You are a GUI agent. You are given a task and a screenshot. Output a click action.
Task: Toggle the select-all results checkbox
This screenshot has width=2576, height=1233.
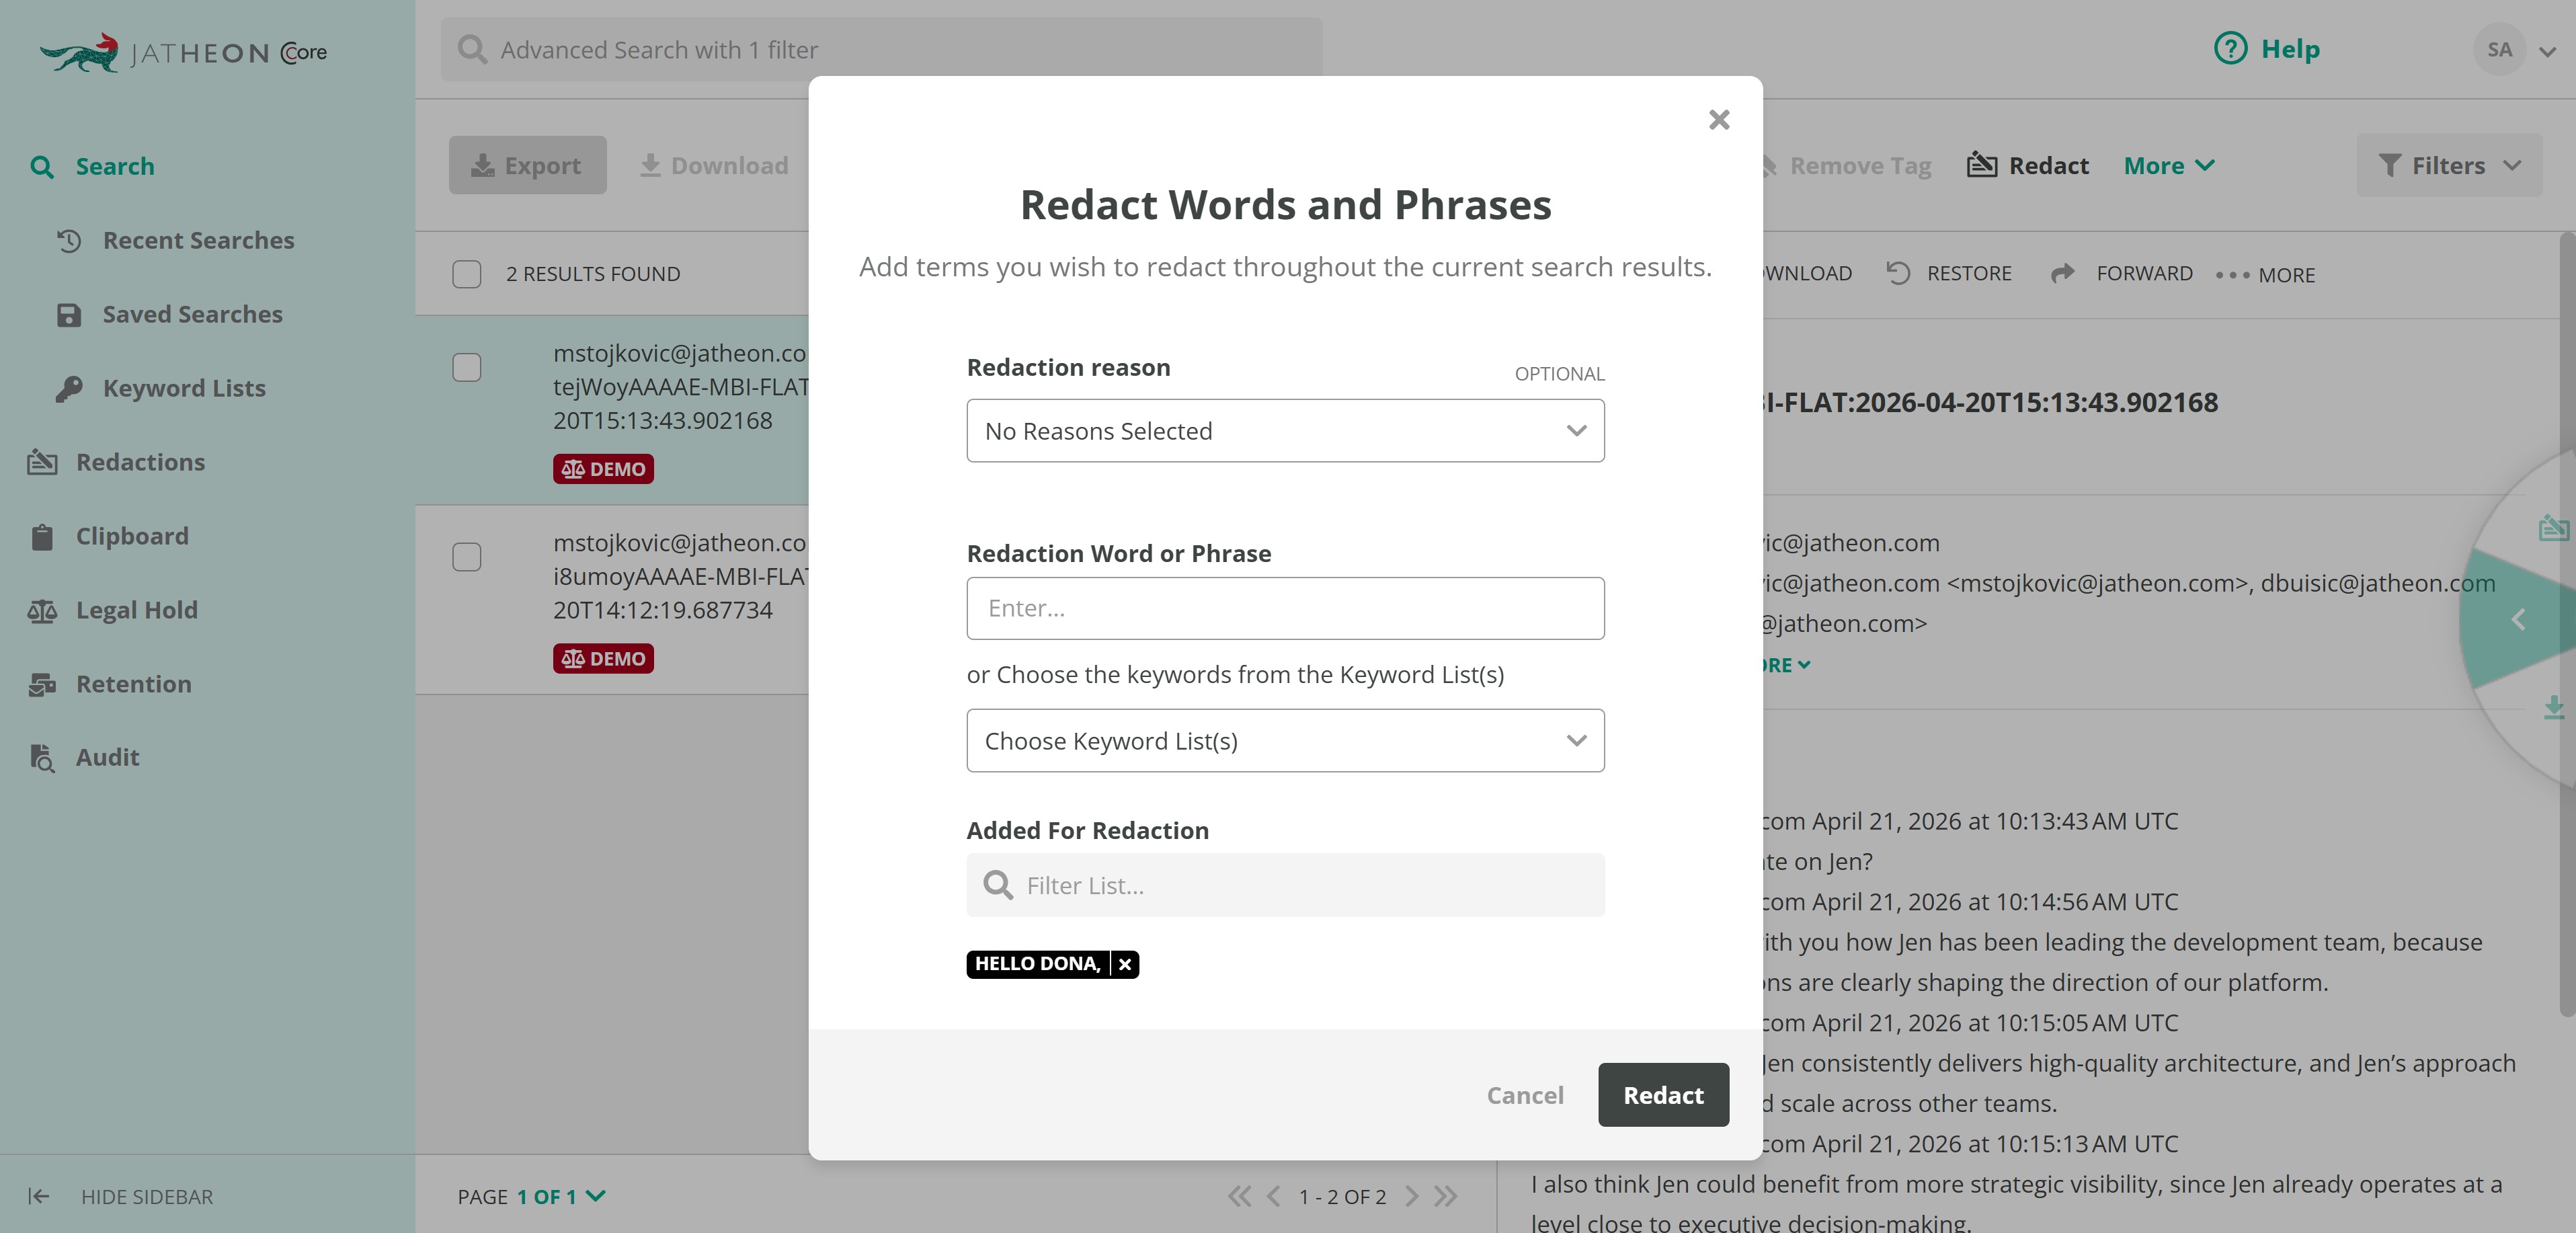(x=466, y=274)
